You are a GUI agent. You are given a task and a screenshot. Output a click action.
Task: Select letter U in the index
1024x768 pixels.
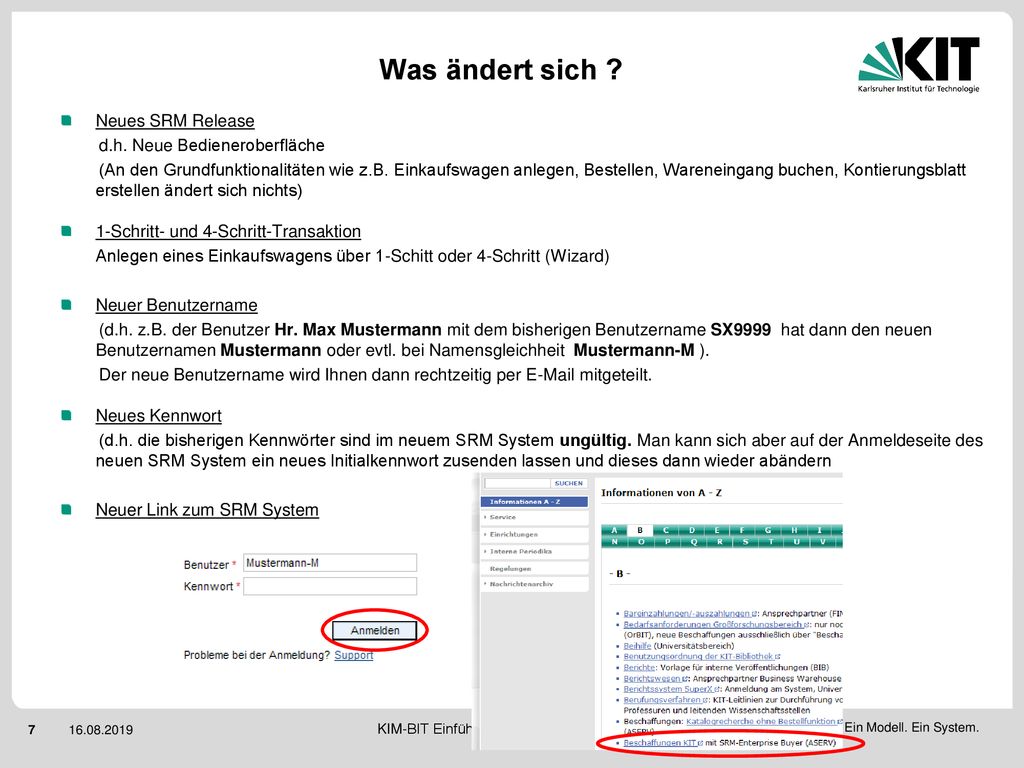(797, 542)
